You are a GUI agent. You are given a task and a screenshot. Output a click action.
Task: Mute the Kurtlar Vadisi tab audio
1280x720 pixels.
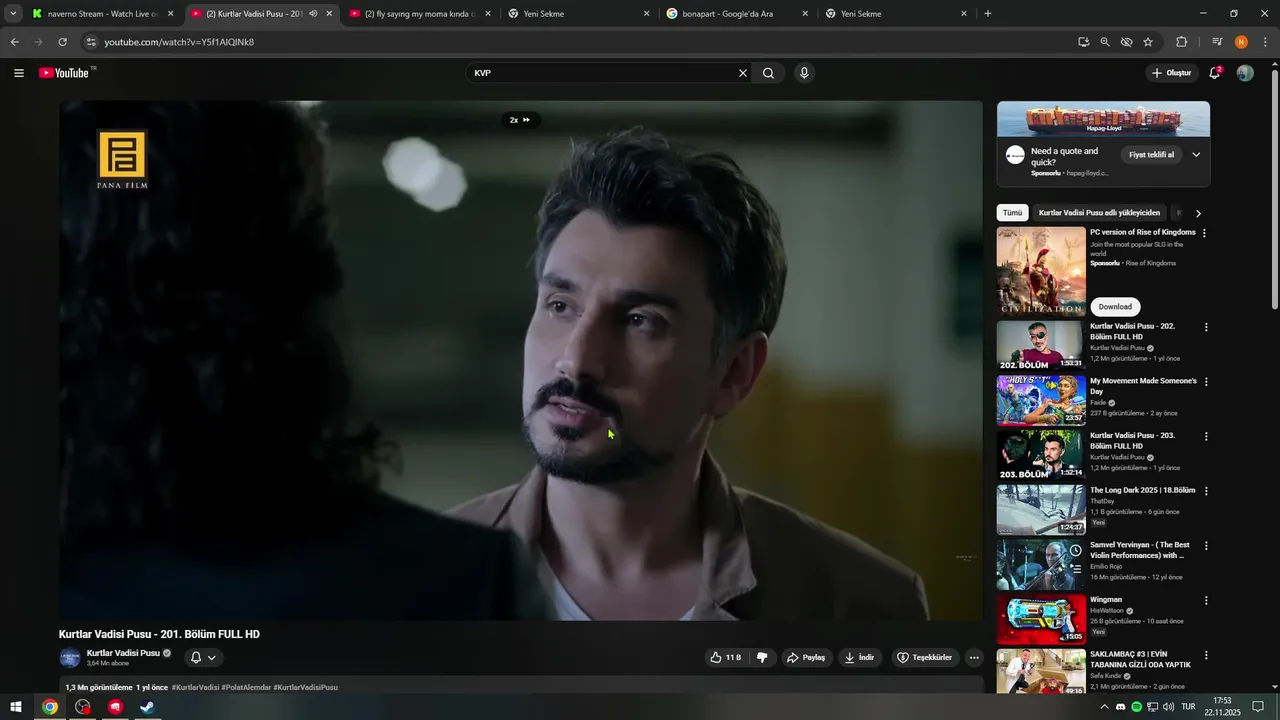(x=313, y=14)
